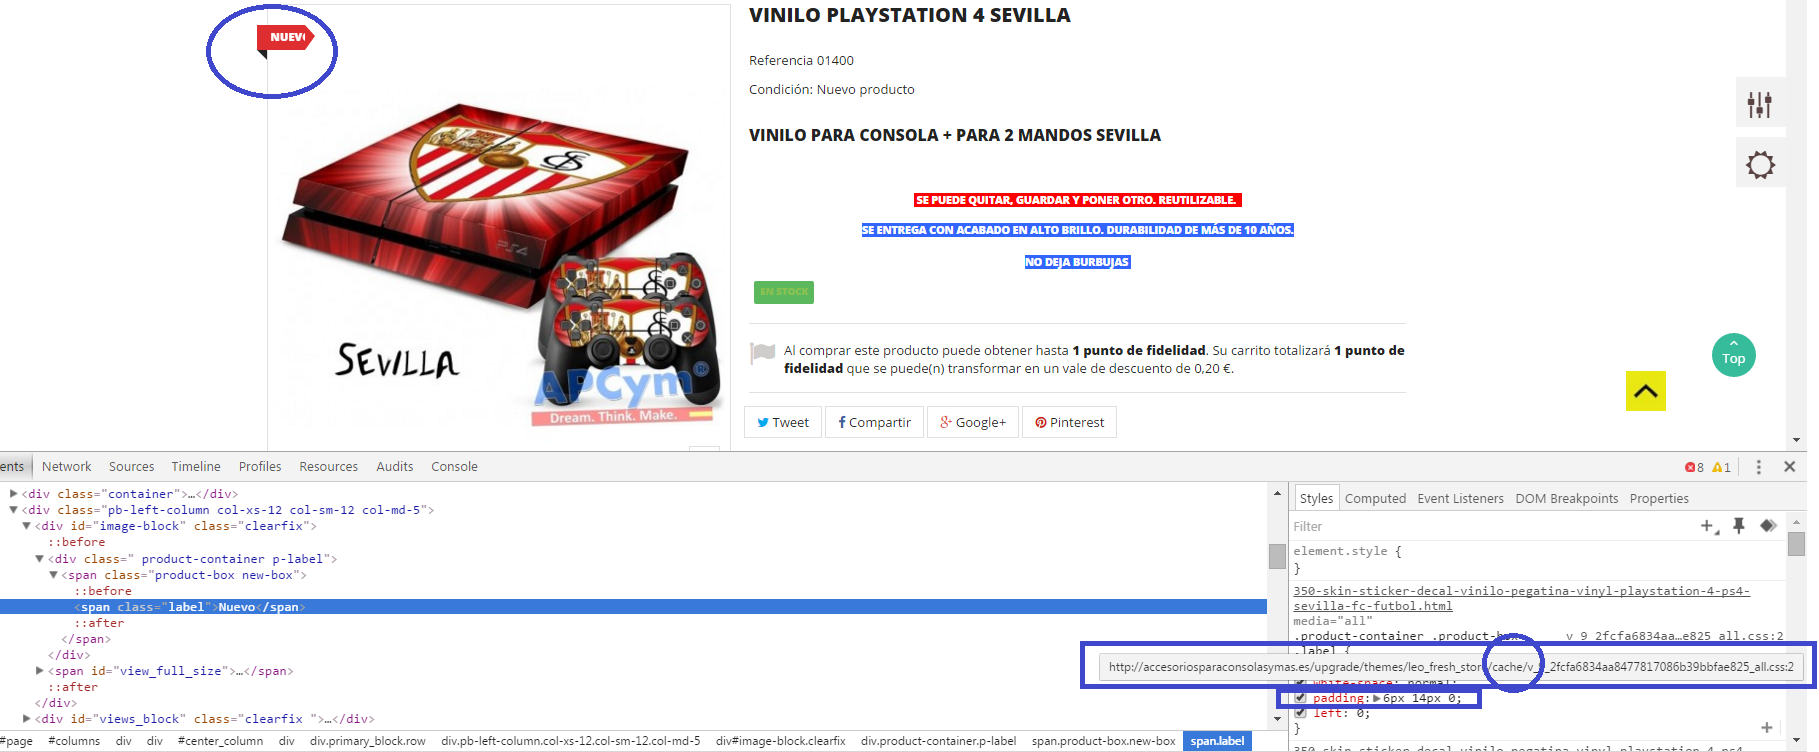
Task: Expand the views_block div node
Action: [x=27, y=719]
